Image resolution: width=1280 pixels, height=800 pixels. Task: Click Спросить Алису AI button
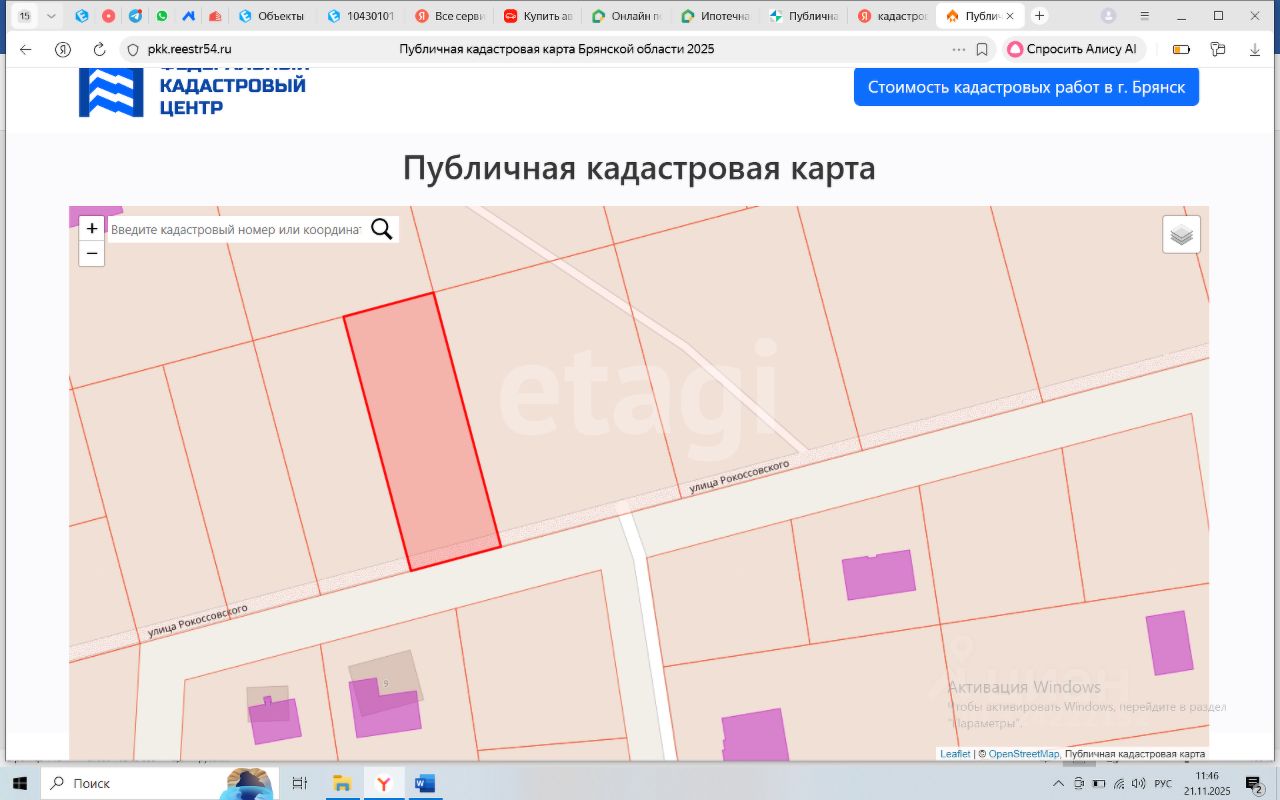pyautogui.click(x=1074, y=49)
